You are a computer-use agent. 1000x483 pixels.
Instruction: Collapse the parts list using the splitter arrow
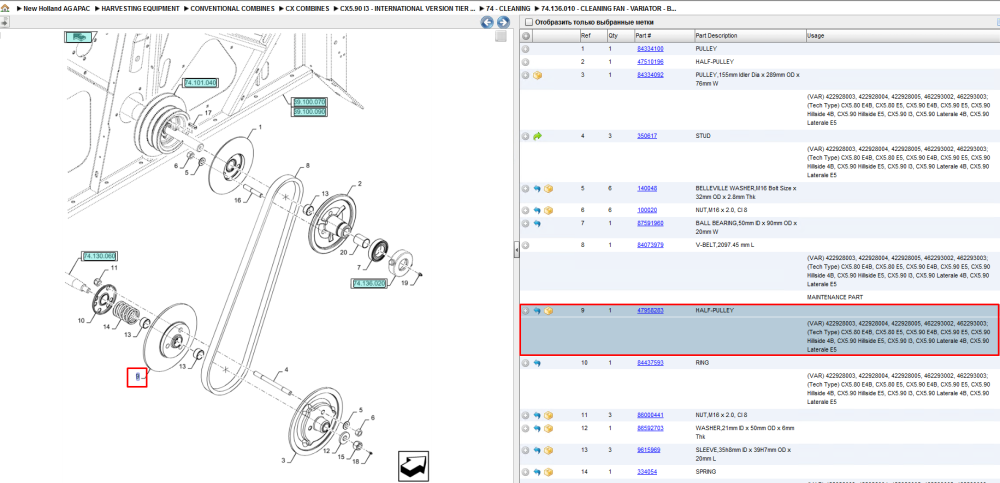pos(517,251)
